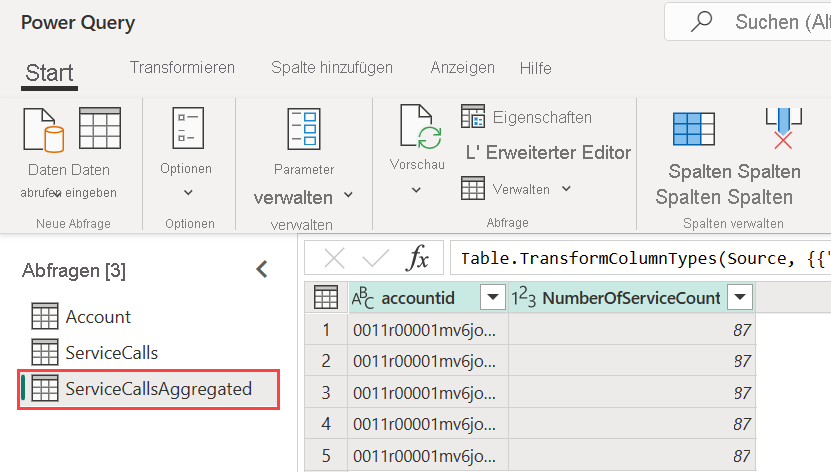Image resolution: width=831 pixels, height=472 pixels.
Task: Open the Hilfe tab
Action: pos(535,68)
